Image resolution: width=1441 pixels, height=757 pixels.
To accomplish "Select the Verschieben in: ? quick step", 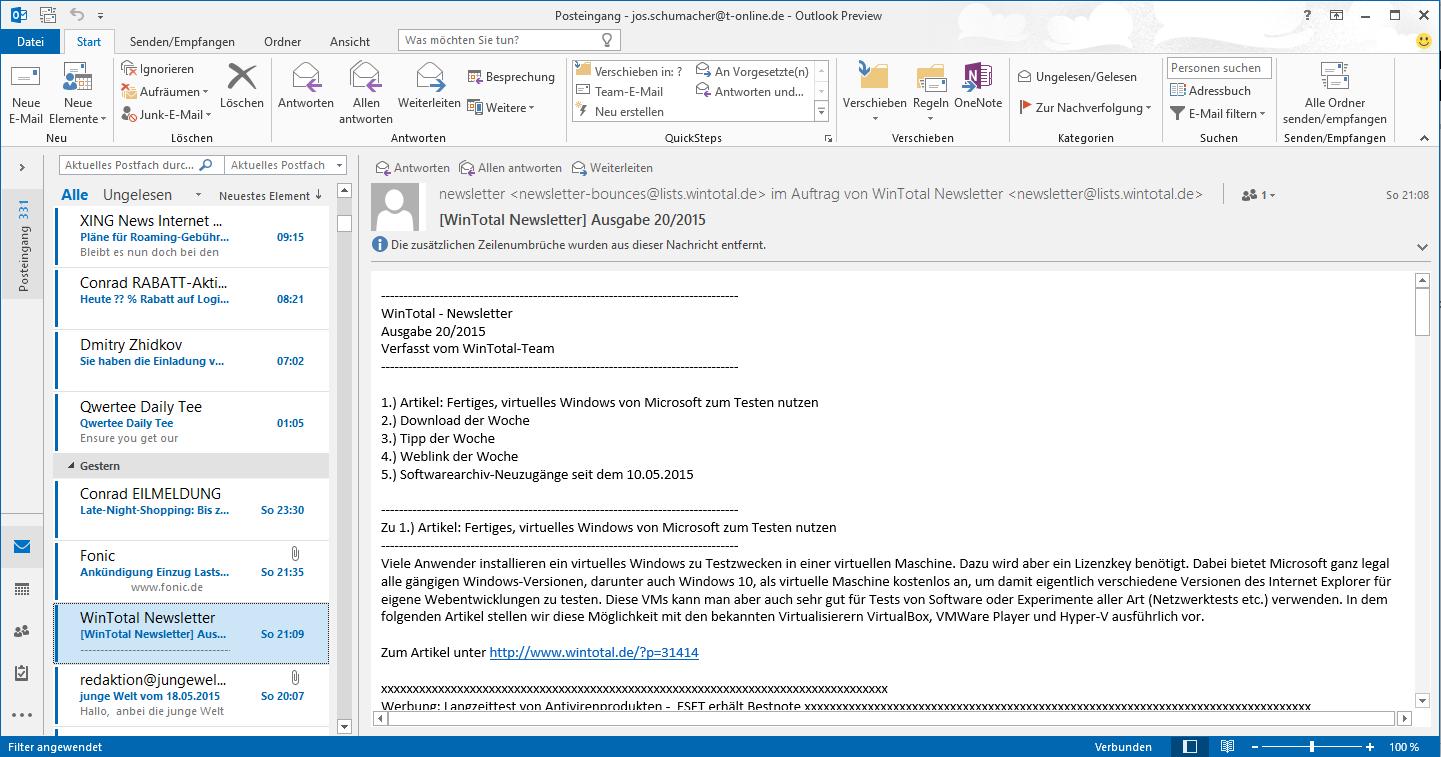I will [x=631, y=72].
